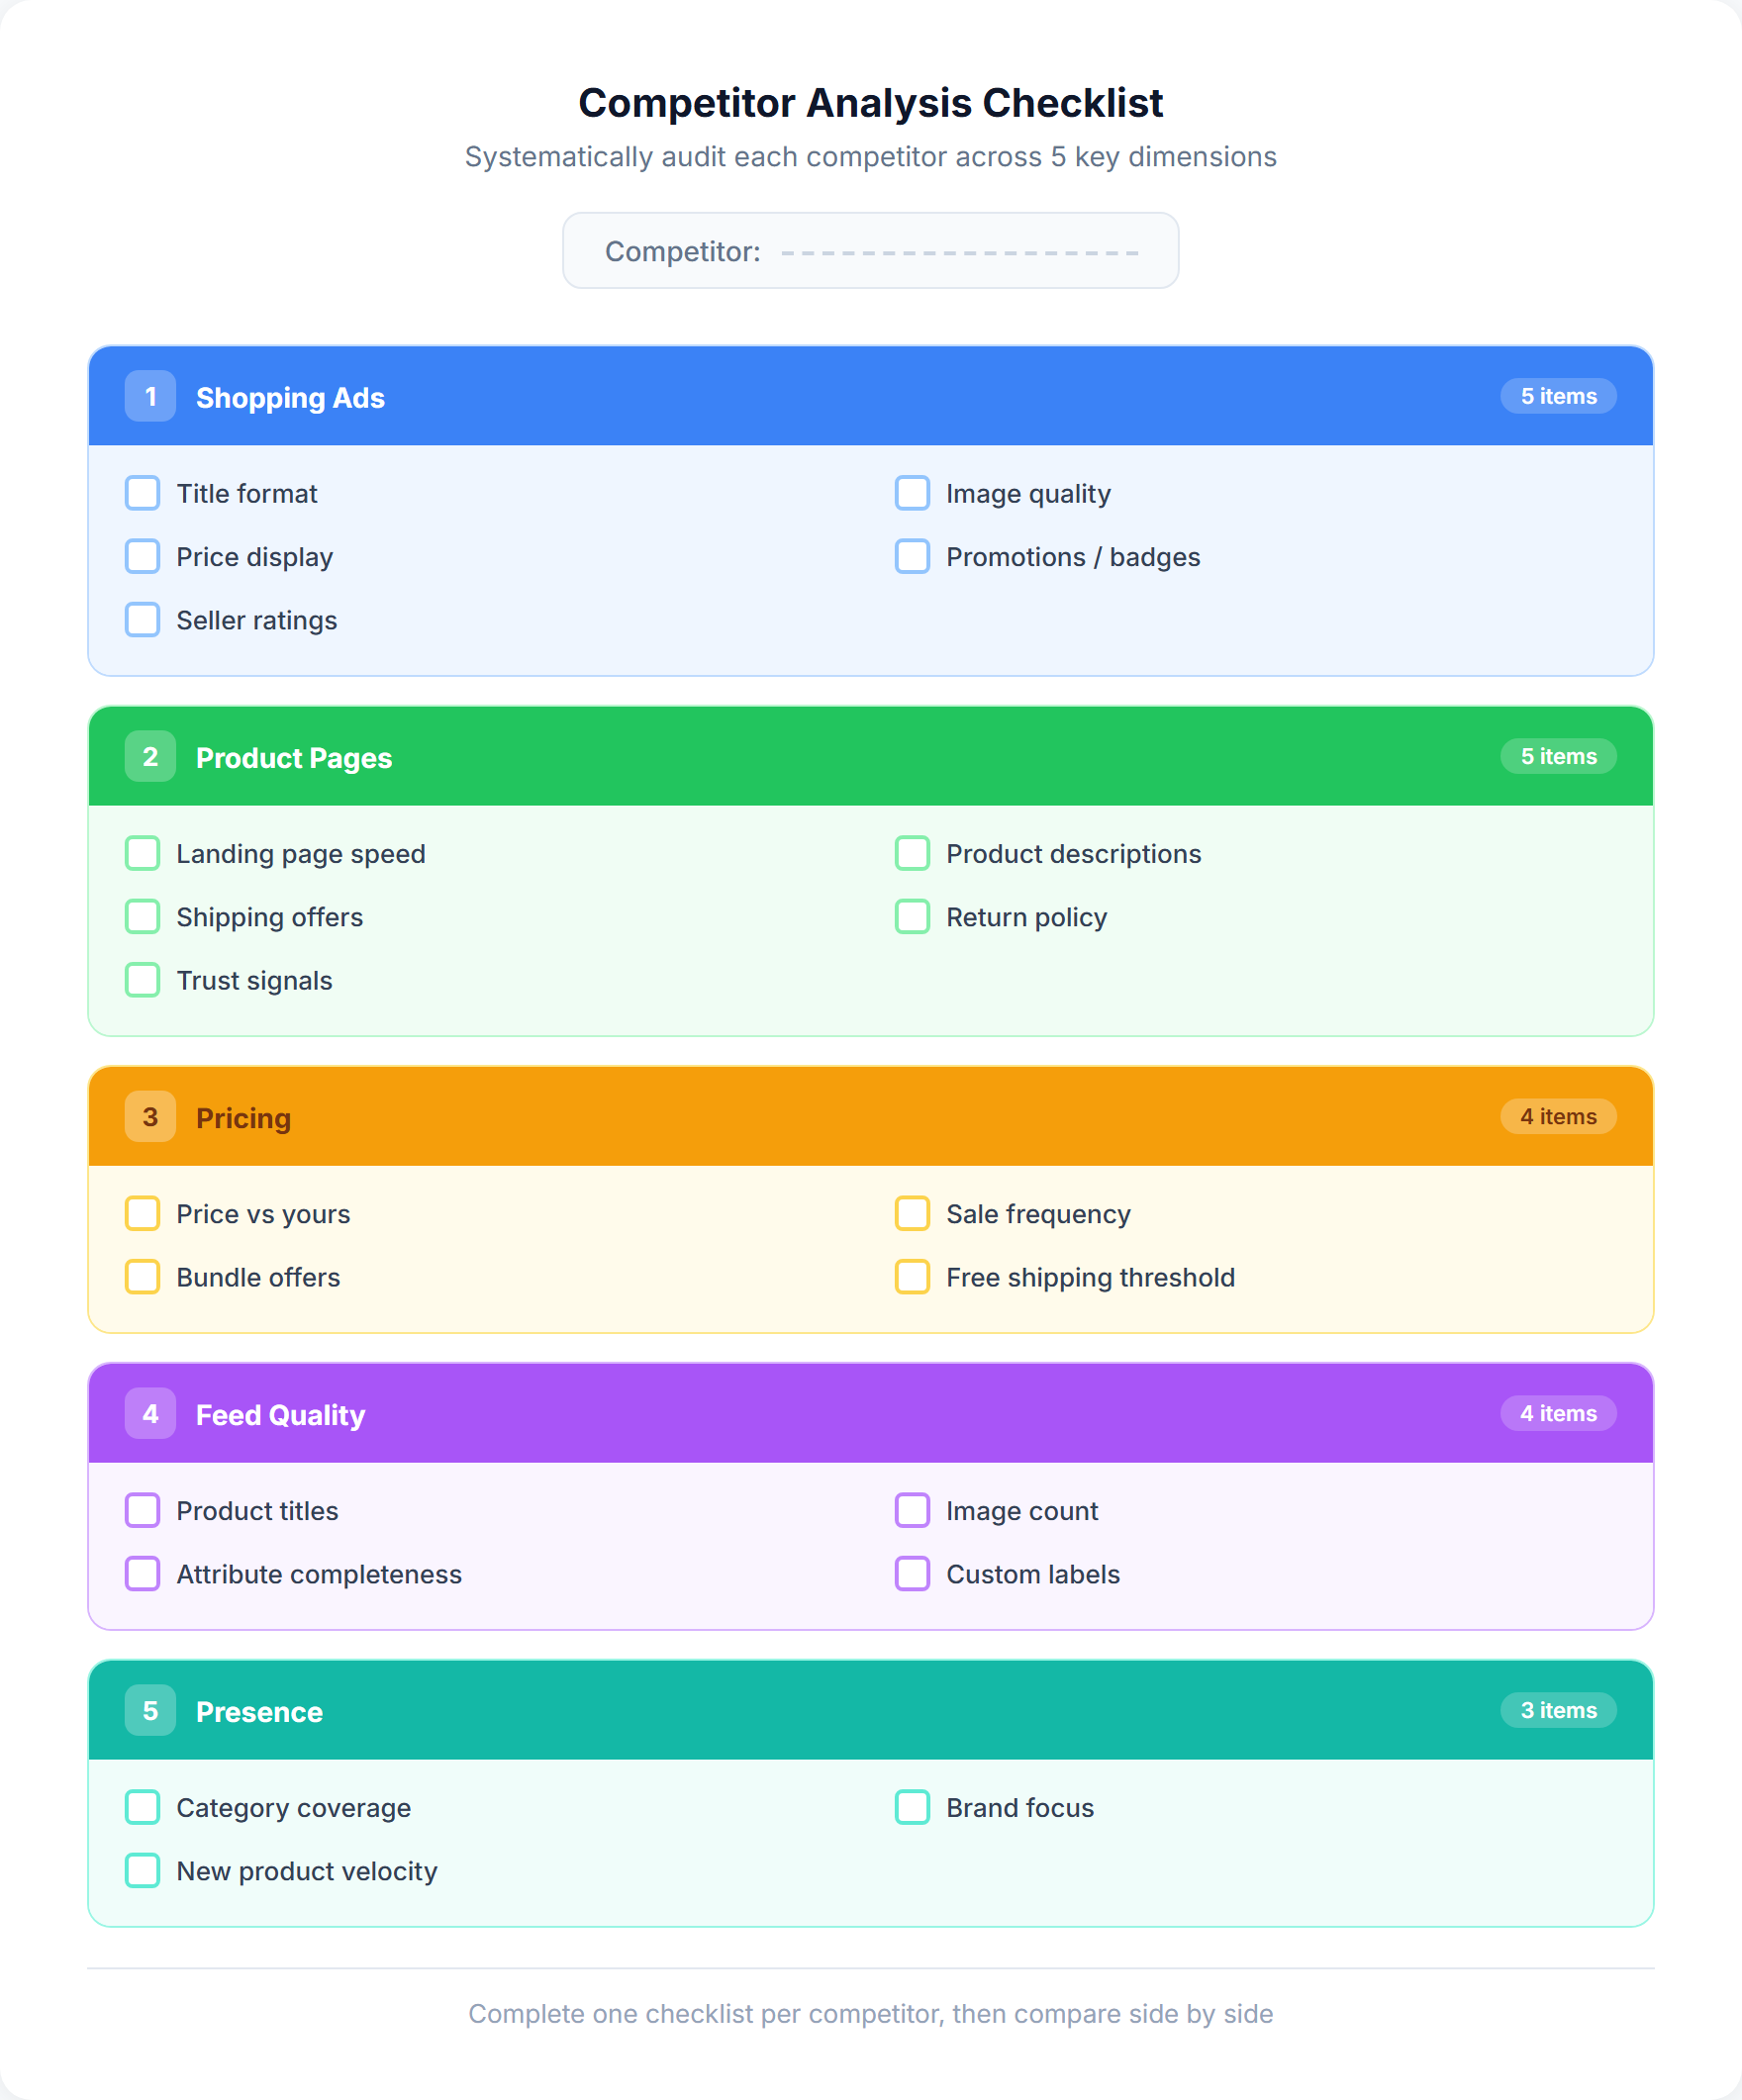Click the number badge for Pricing

click(x=150, y=1117)
